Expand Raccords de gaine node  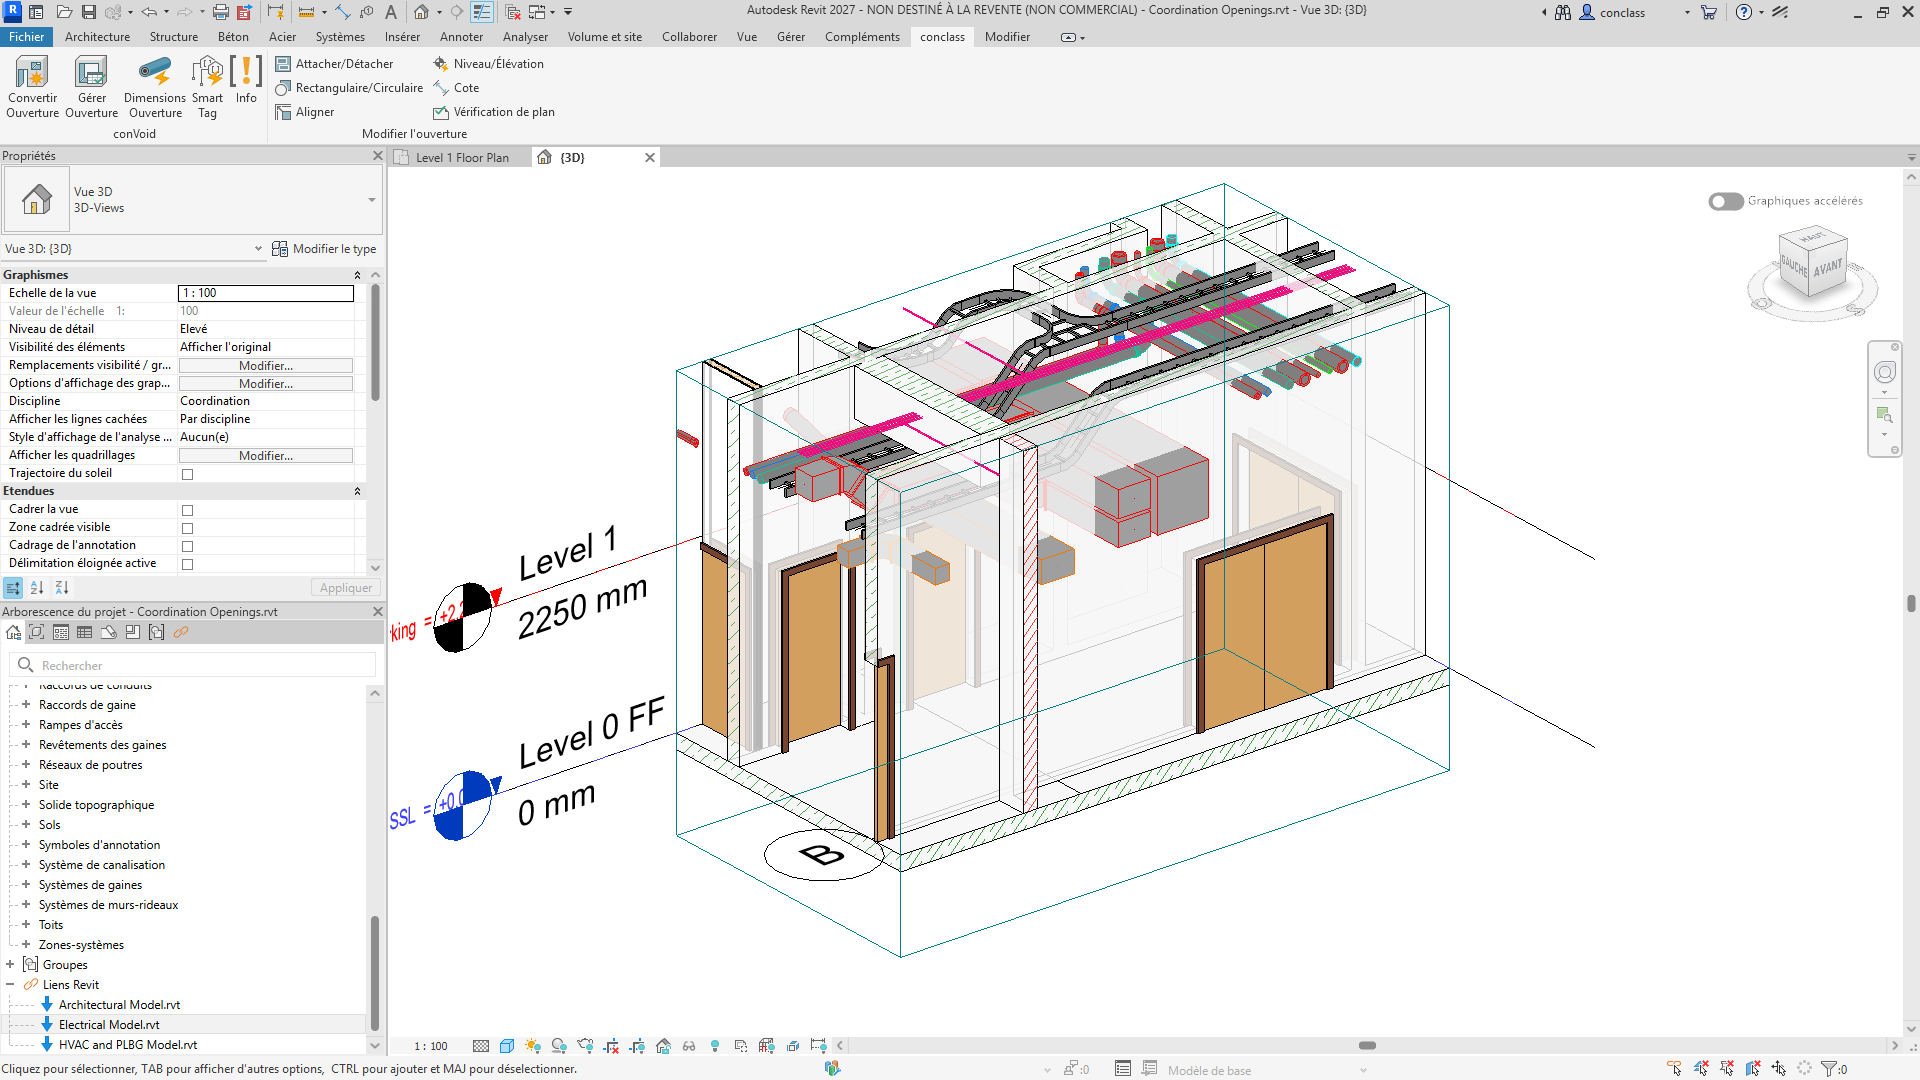[x=26, y=705]
